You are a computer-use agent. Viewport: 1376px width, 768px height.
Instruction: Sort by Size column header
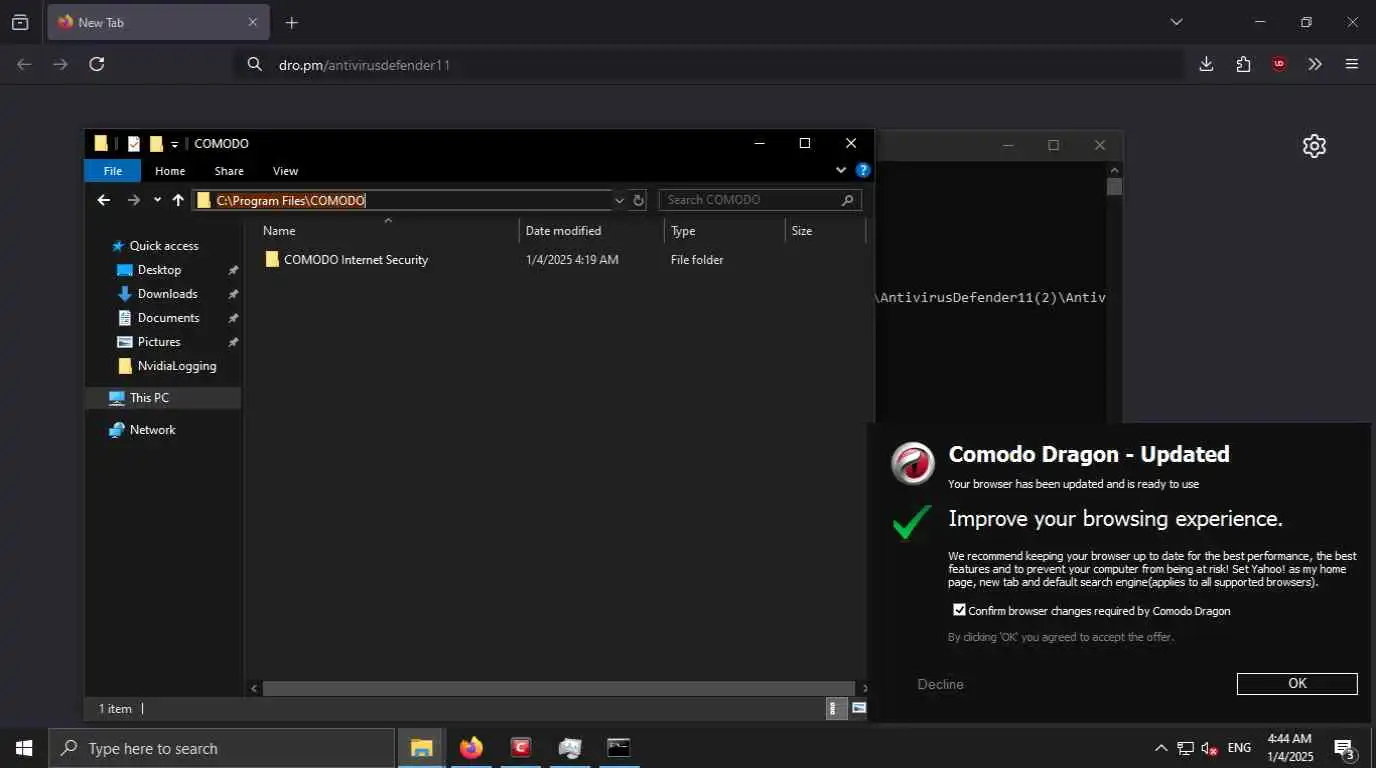coord(825,231)
